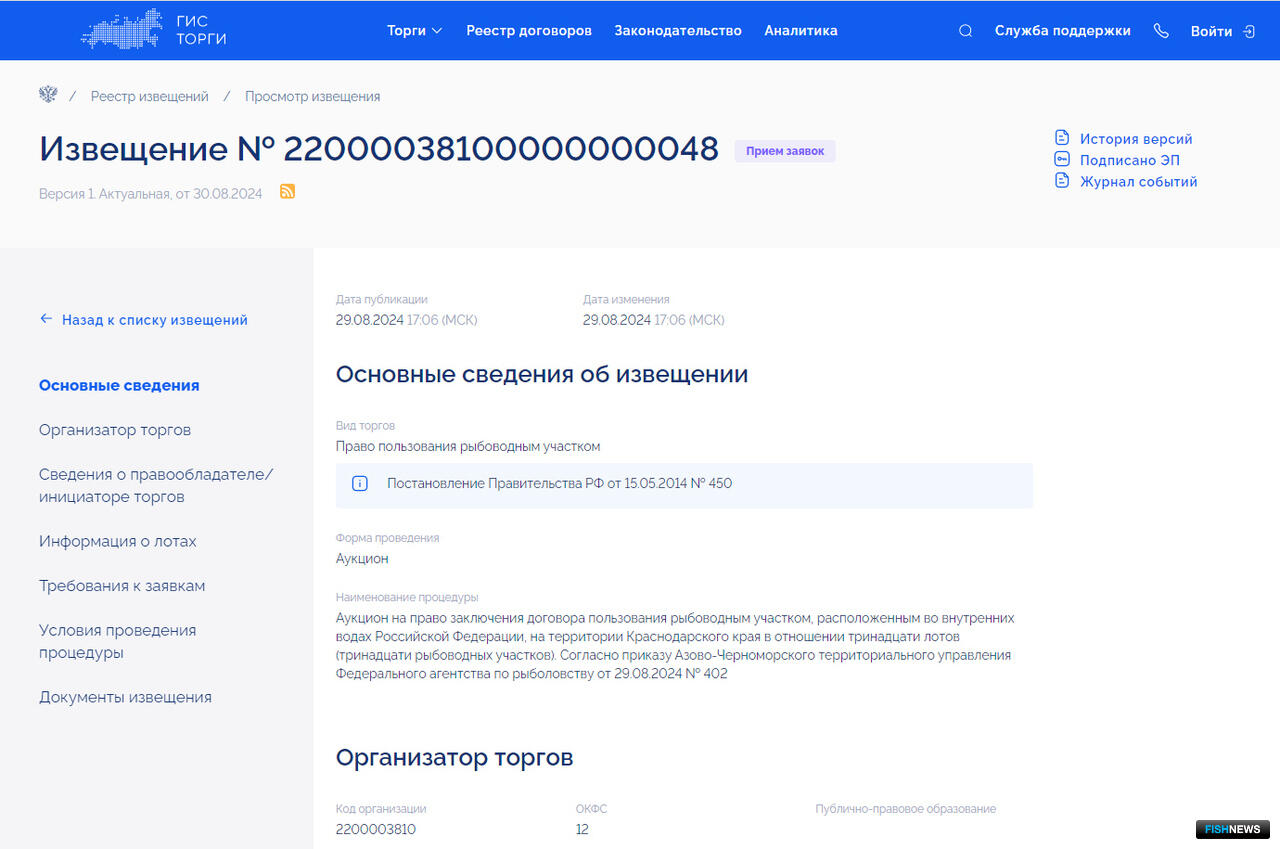Screen dimensions: 1280x849
Task: Select Сведения о правообладателе sidebar section
Action: point(156,485)
